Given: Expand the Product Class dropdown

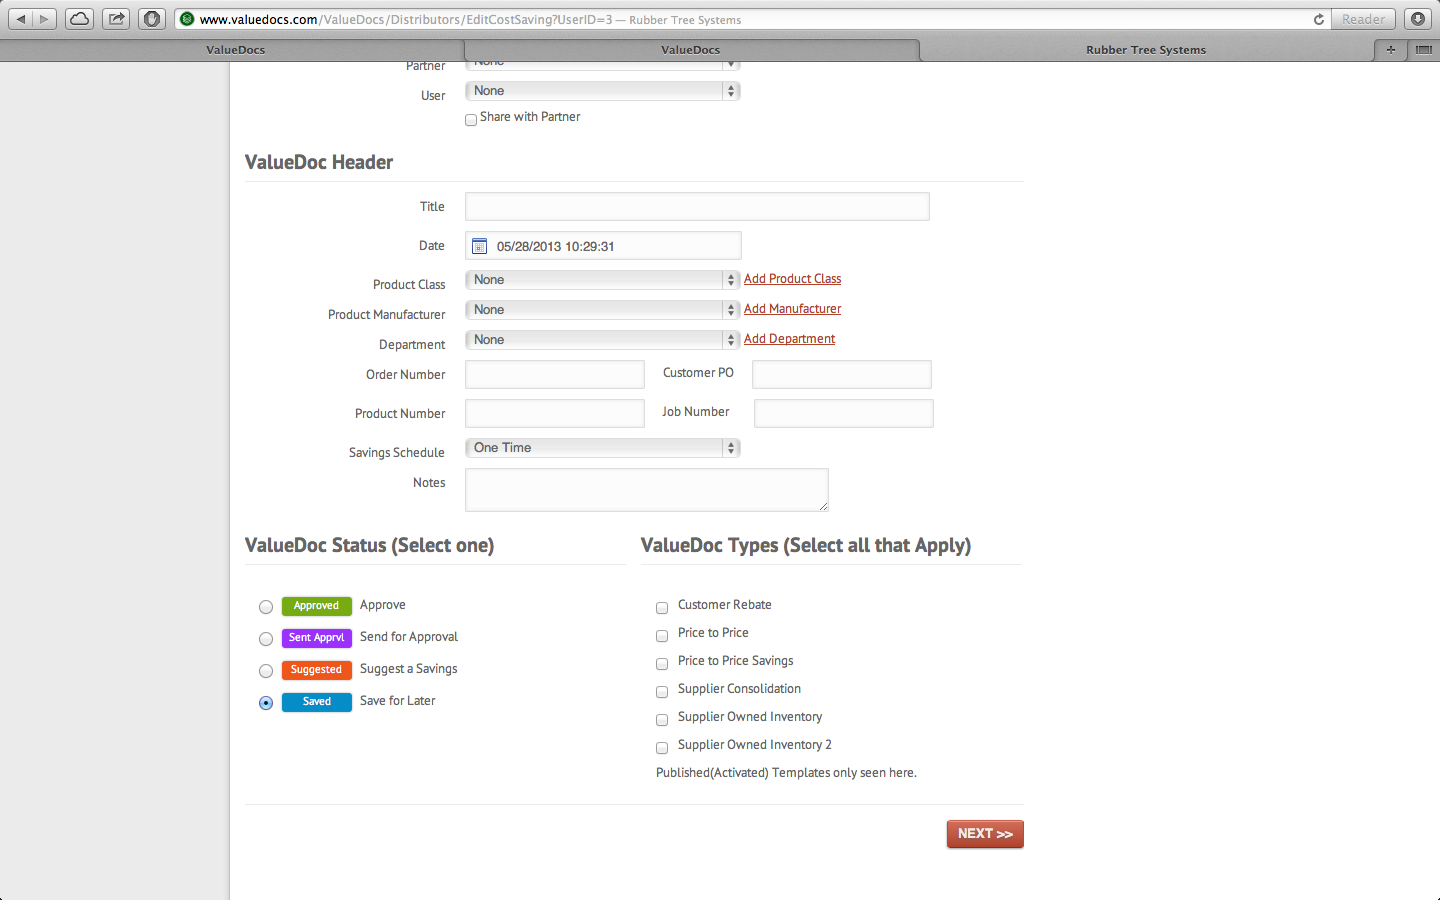Looking at the screenshot, I should pos(602,280).
